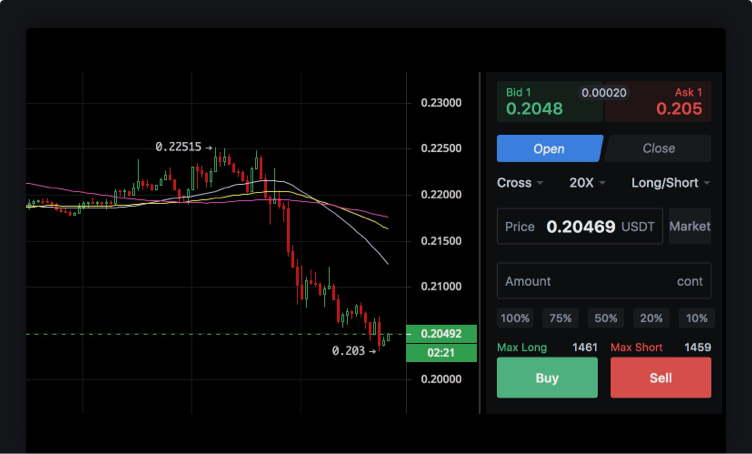Image resolution: width=752 pixels, height=454 pixels.
Task: Switch to the Close tab
Action: pos(658,149)
